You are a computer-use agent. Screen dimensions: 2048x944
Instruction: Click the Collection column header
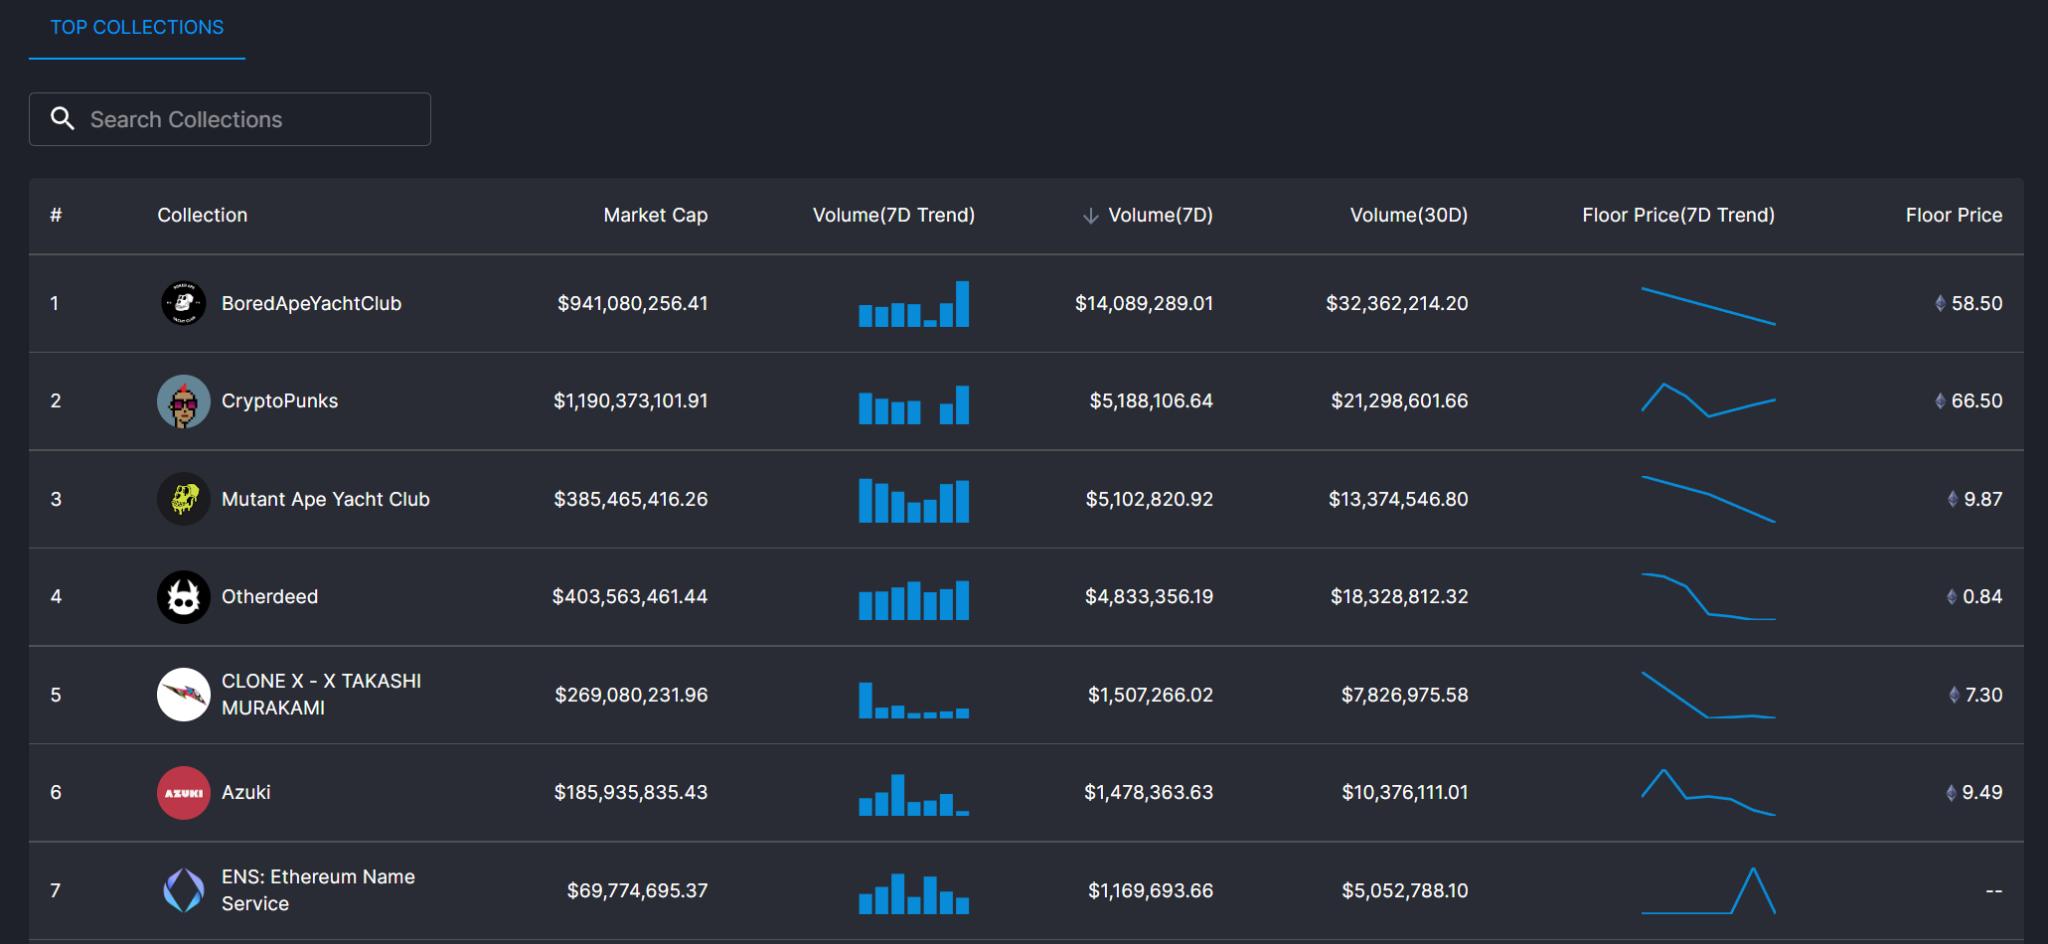pyautogui.click(x=202, y=215)
